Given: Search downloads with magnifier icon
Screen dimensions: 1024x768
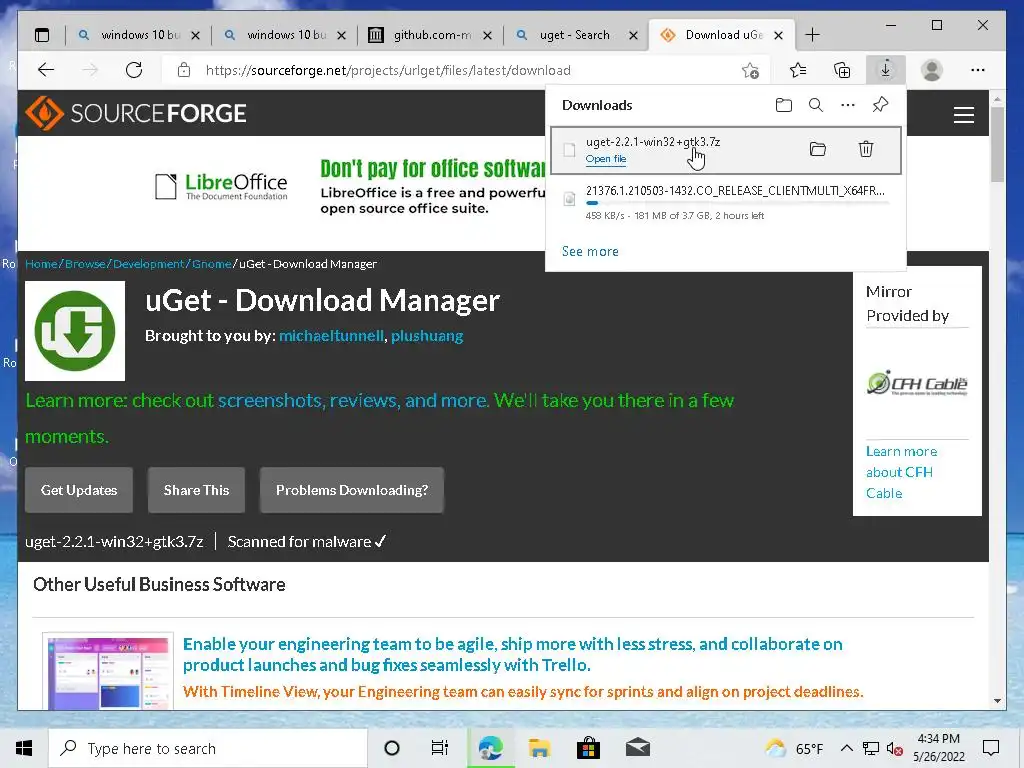Looking at the screenshot, I should [816, 105].
